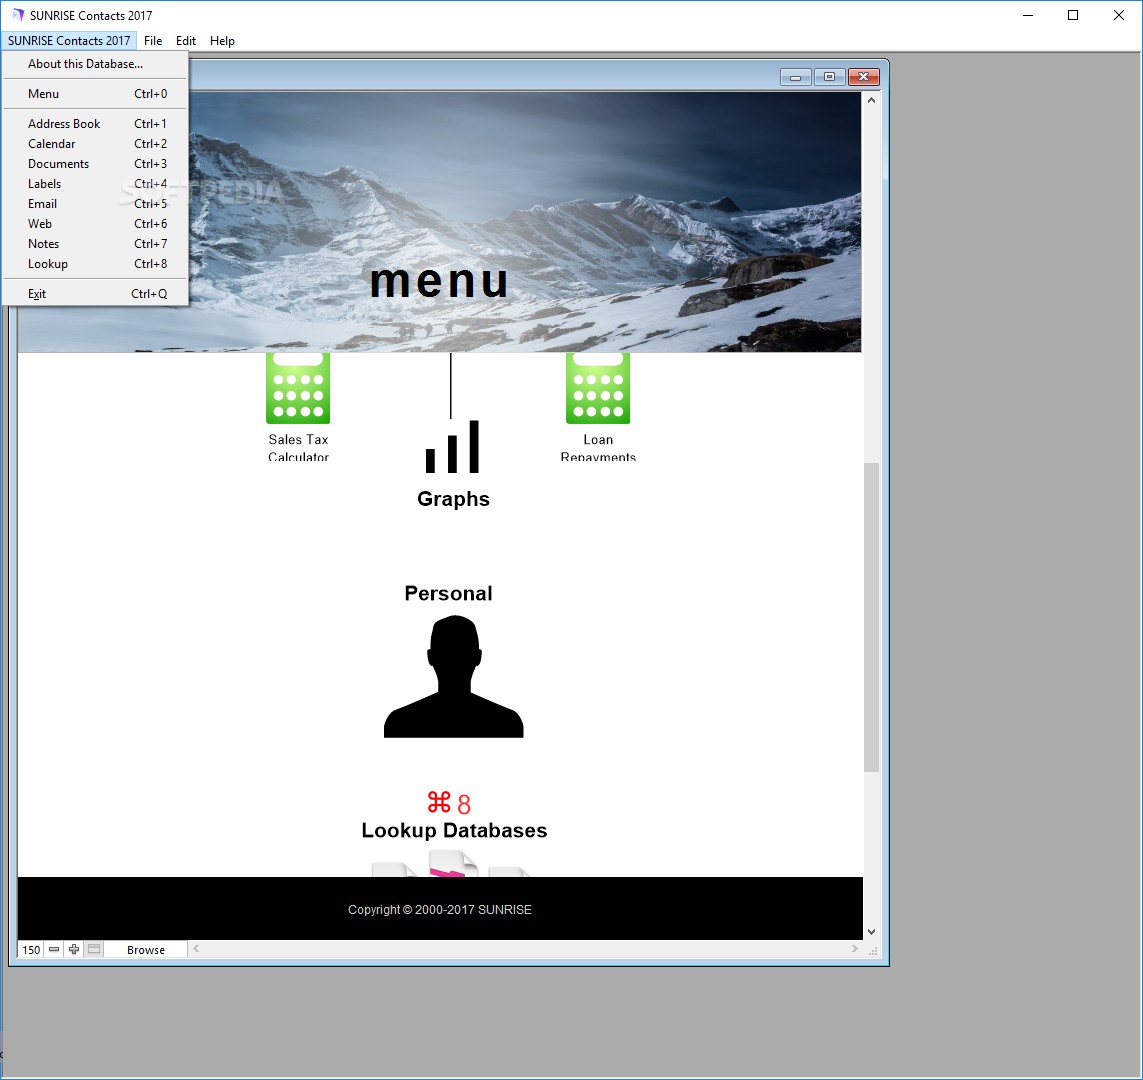Open the Sales Tax Calculator icon

coord(297,388)
